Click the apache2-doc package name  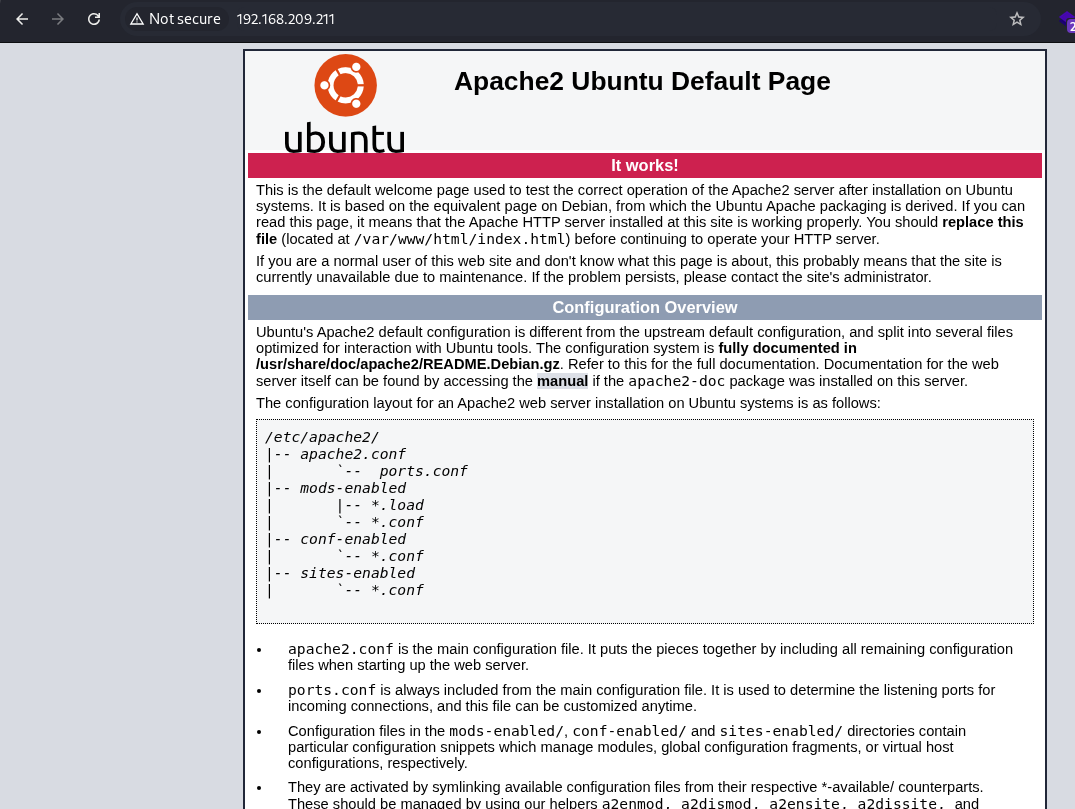[x=677, y=381]
